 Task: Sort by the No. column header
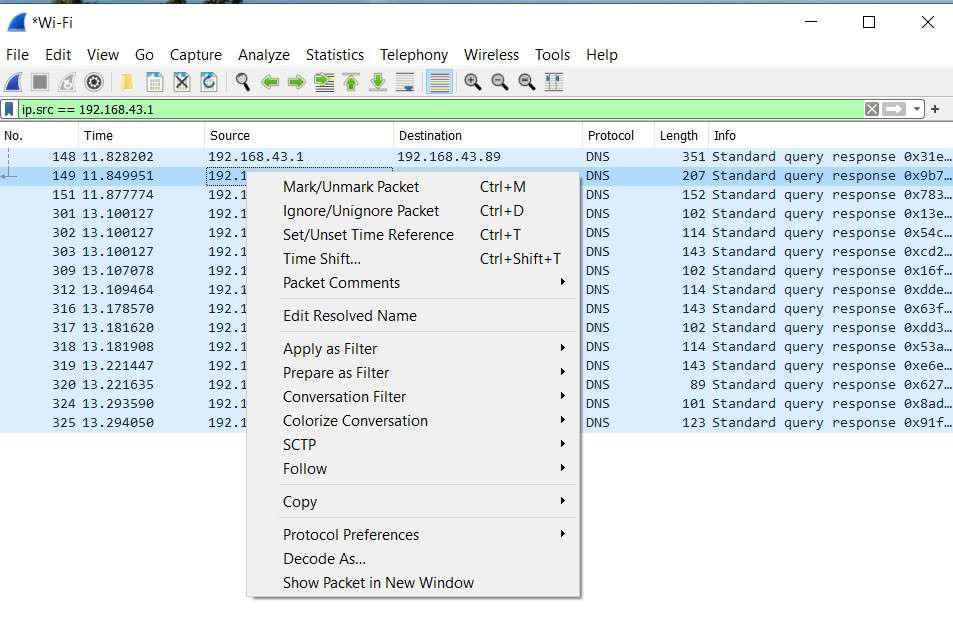(x=39, y=135)
